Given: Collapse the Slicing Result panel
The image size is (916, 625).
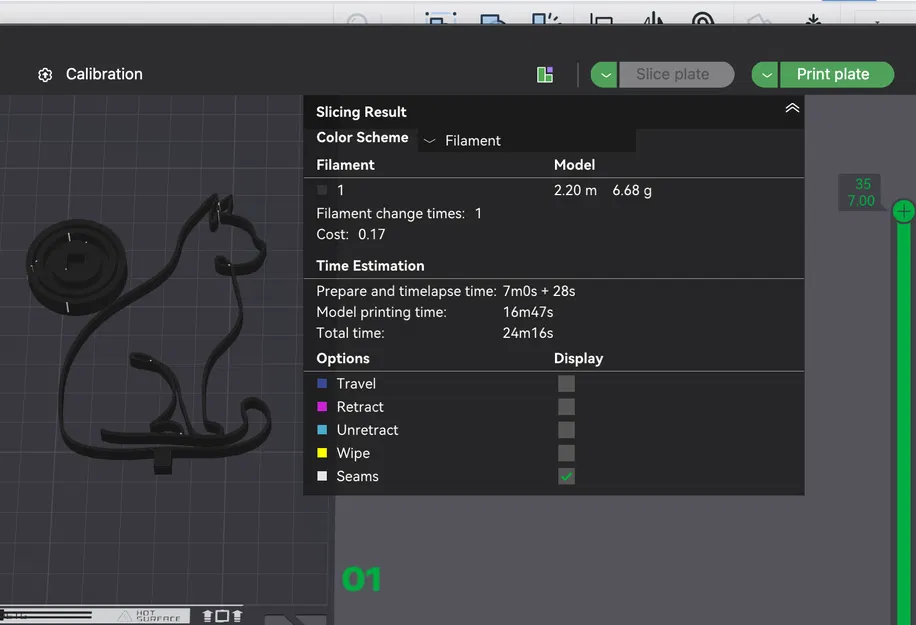Looking at the screenshot, I should [x=792, y=108].
